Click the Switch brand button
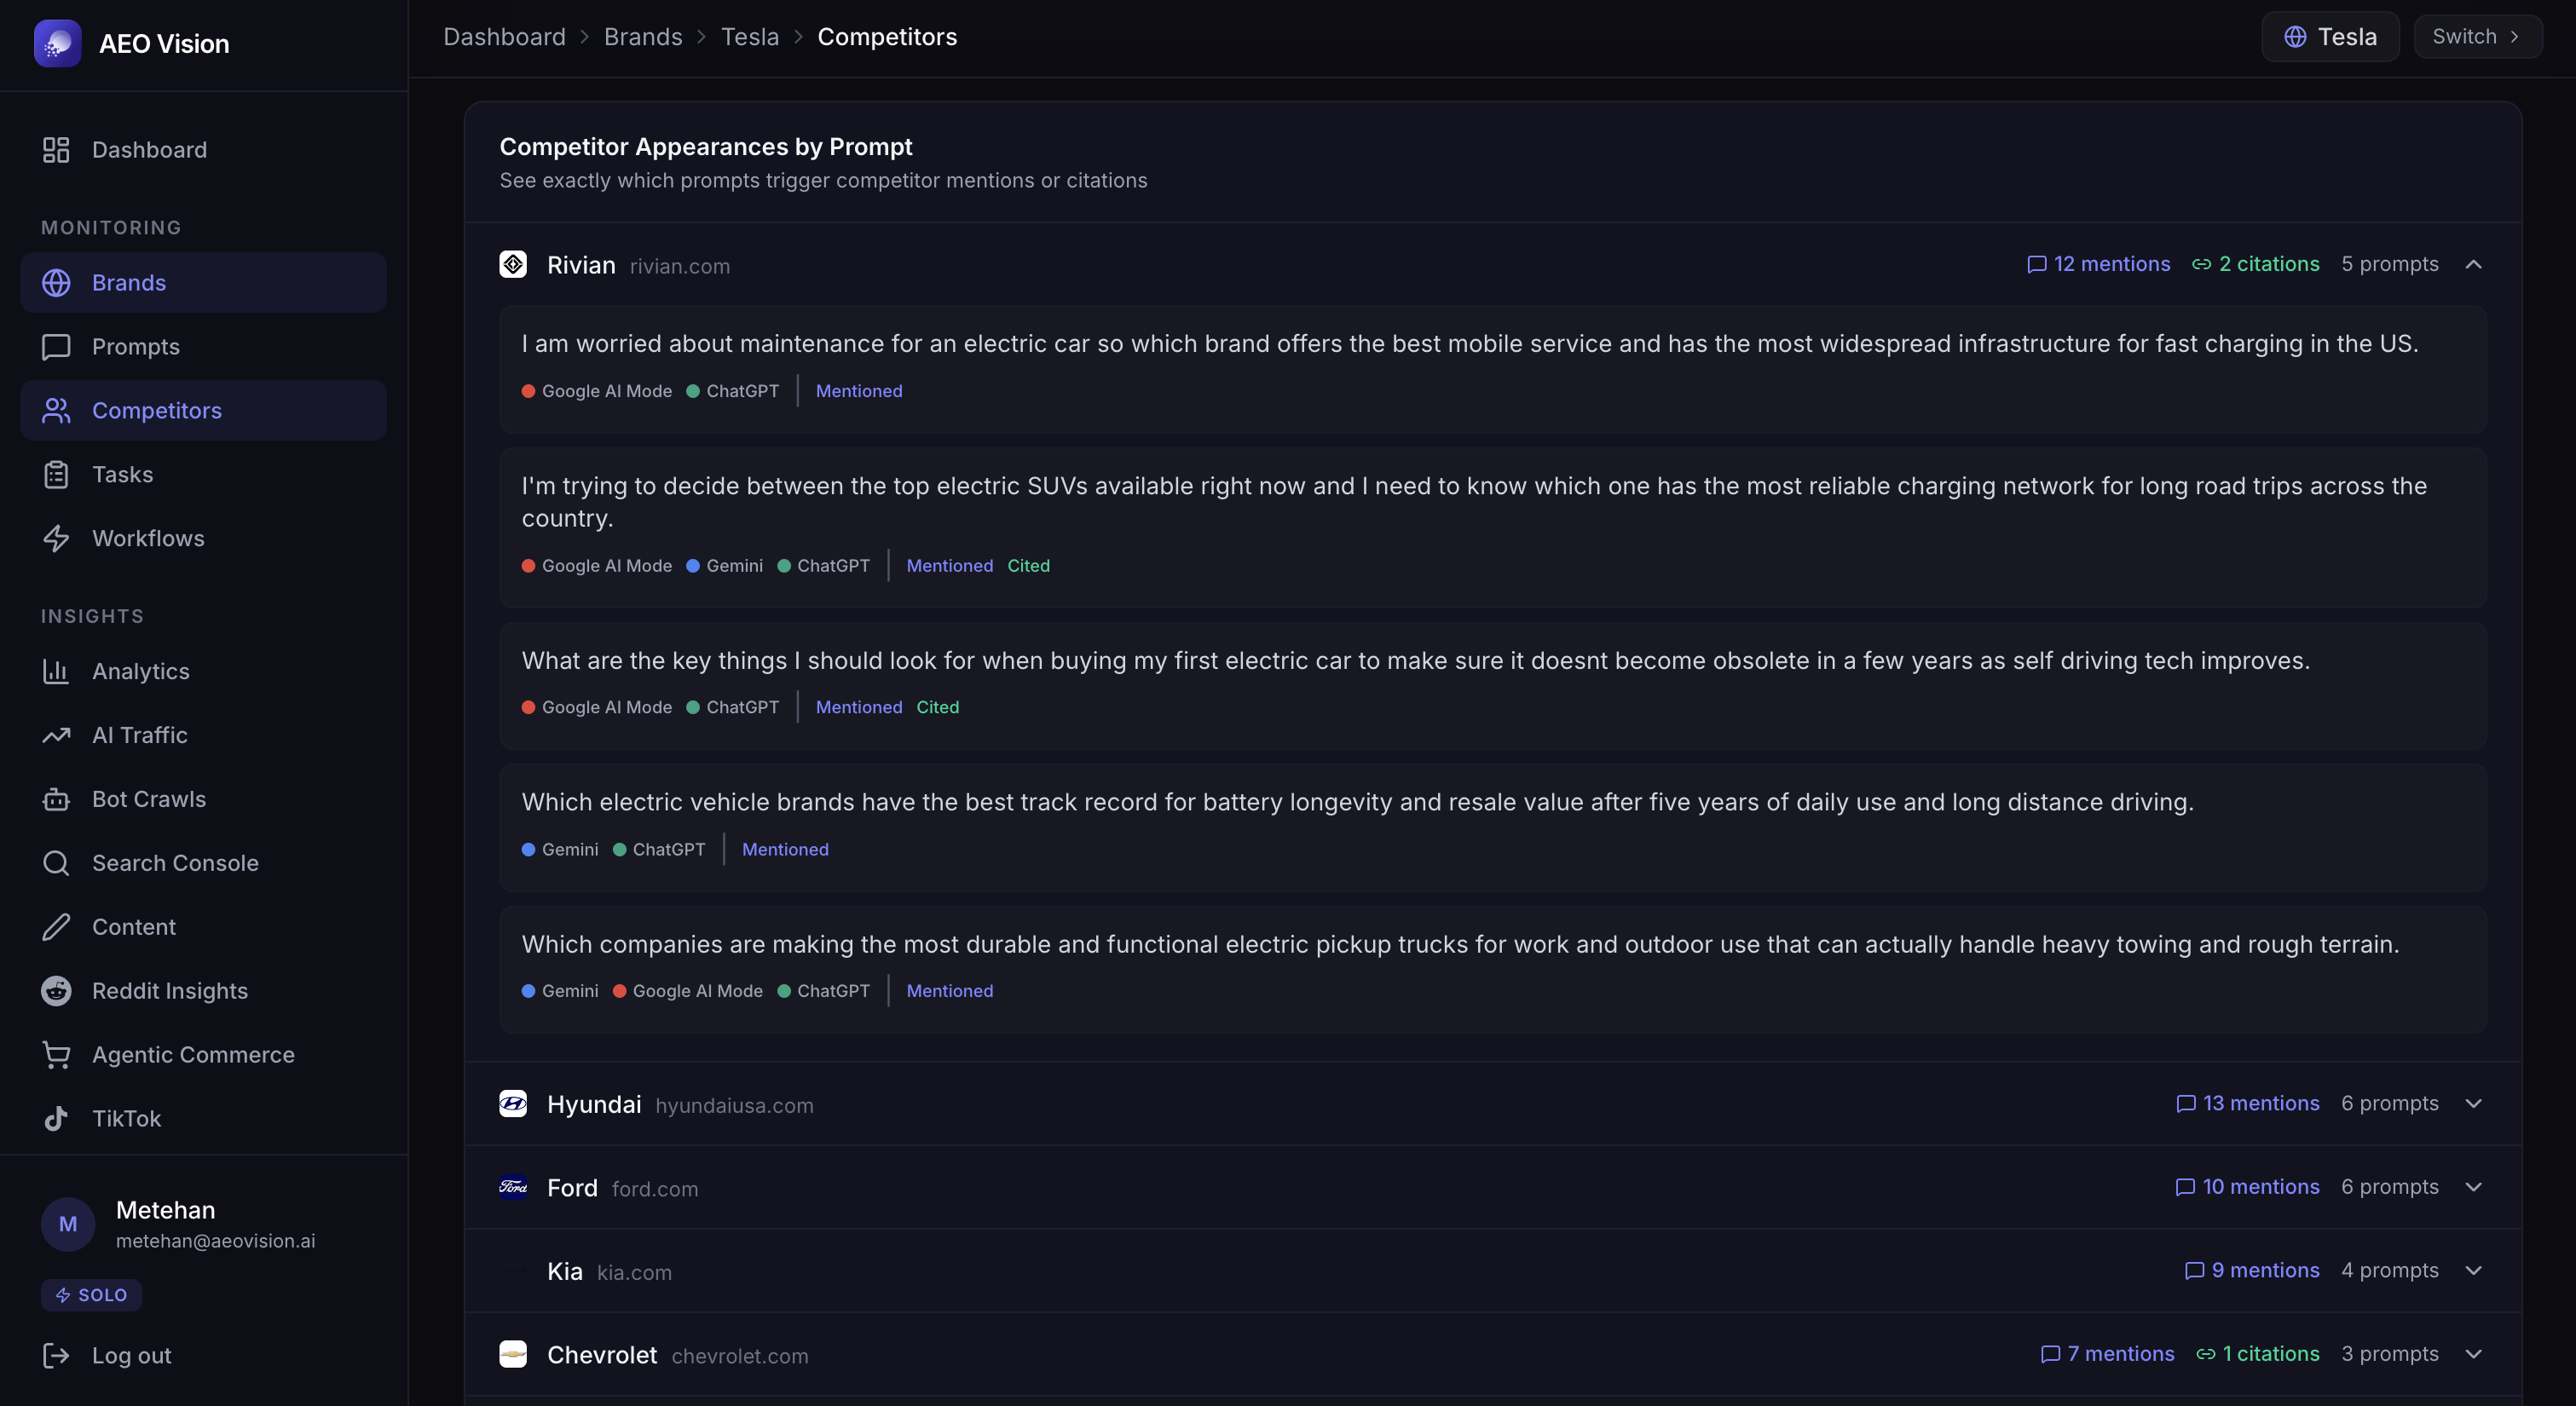 click(2476, 37)
